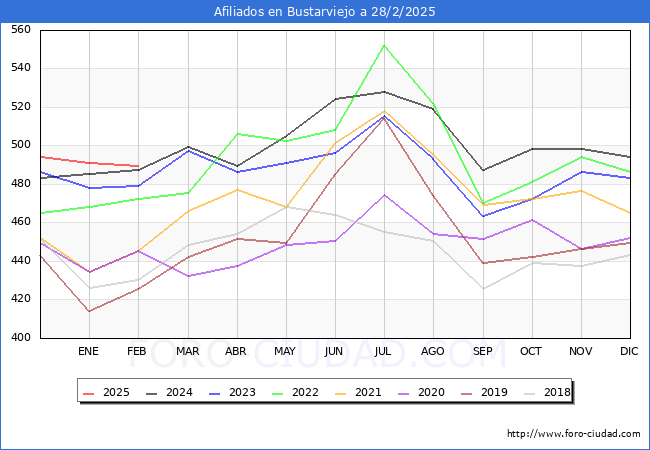The height and width of the screenshot is (450, 650).
Task: Click the 400 y-axis value
Action: tap(21, 337)
